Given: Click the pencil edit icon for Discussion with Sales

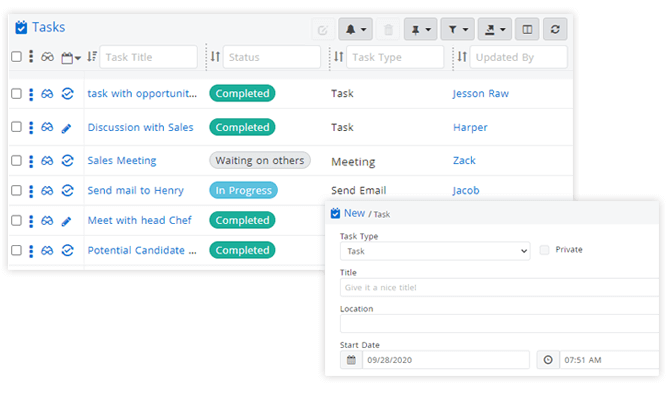Looking at the screenshot, I should point(67,128).
